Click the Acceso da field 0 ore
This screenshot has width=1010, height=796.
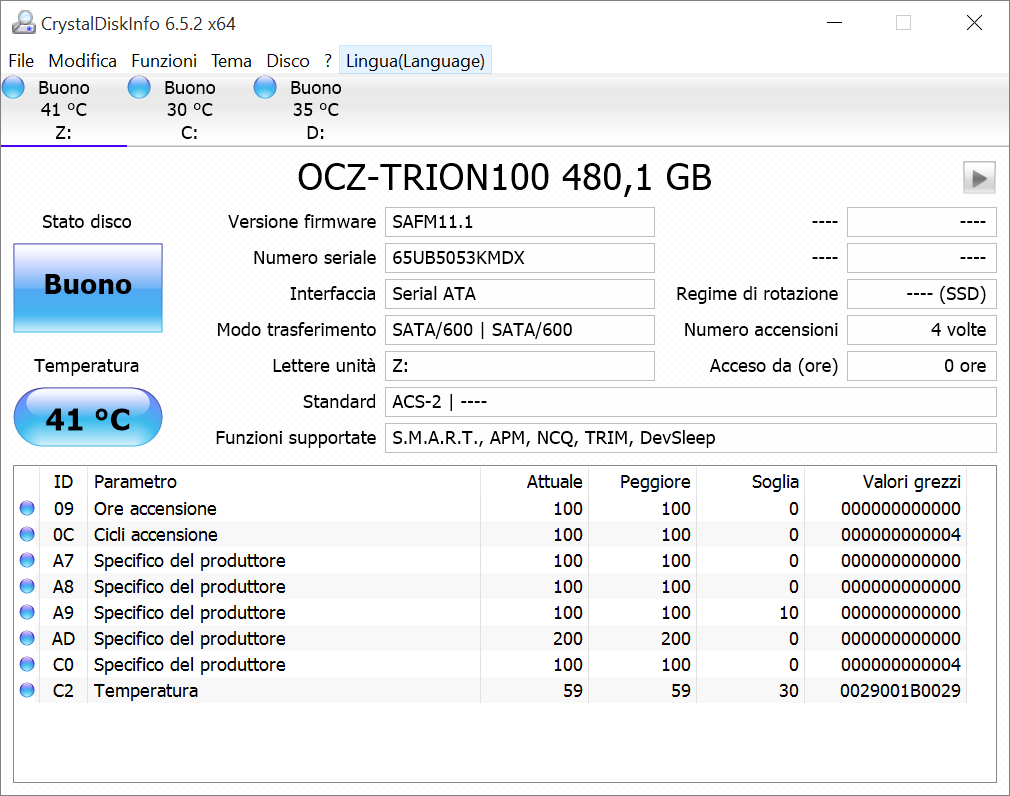click(x=922, y=366)
